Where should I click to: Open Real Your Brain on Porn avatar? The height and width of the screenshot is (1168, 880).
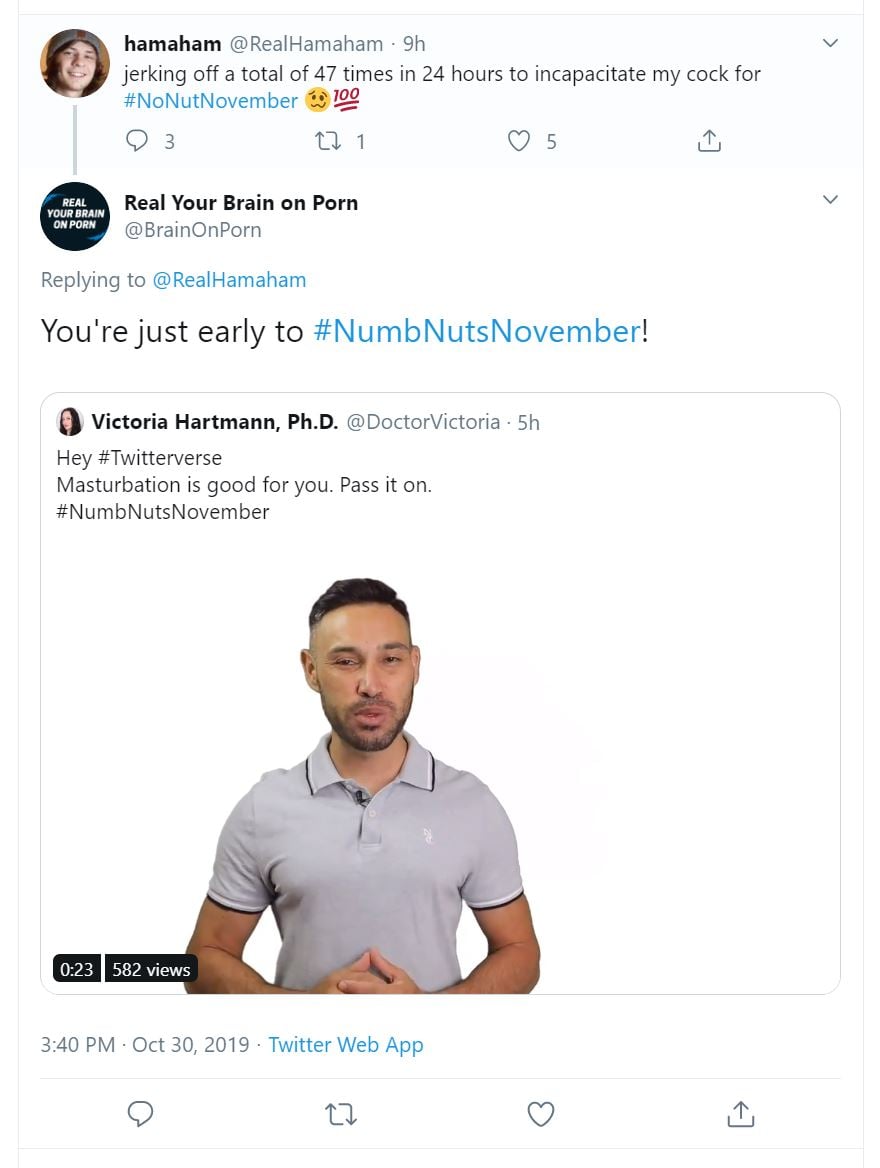coord(75,216)
